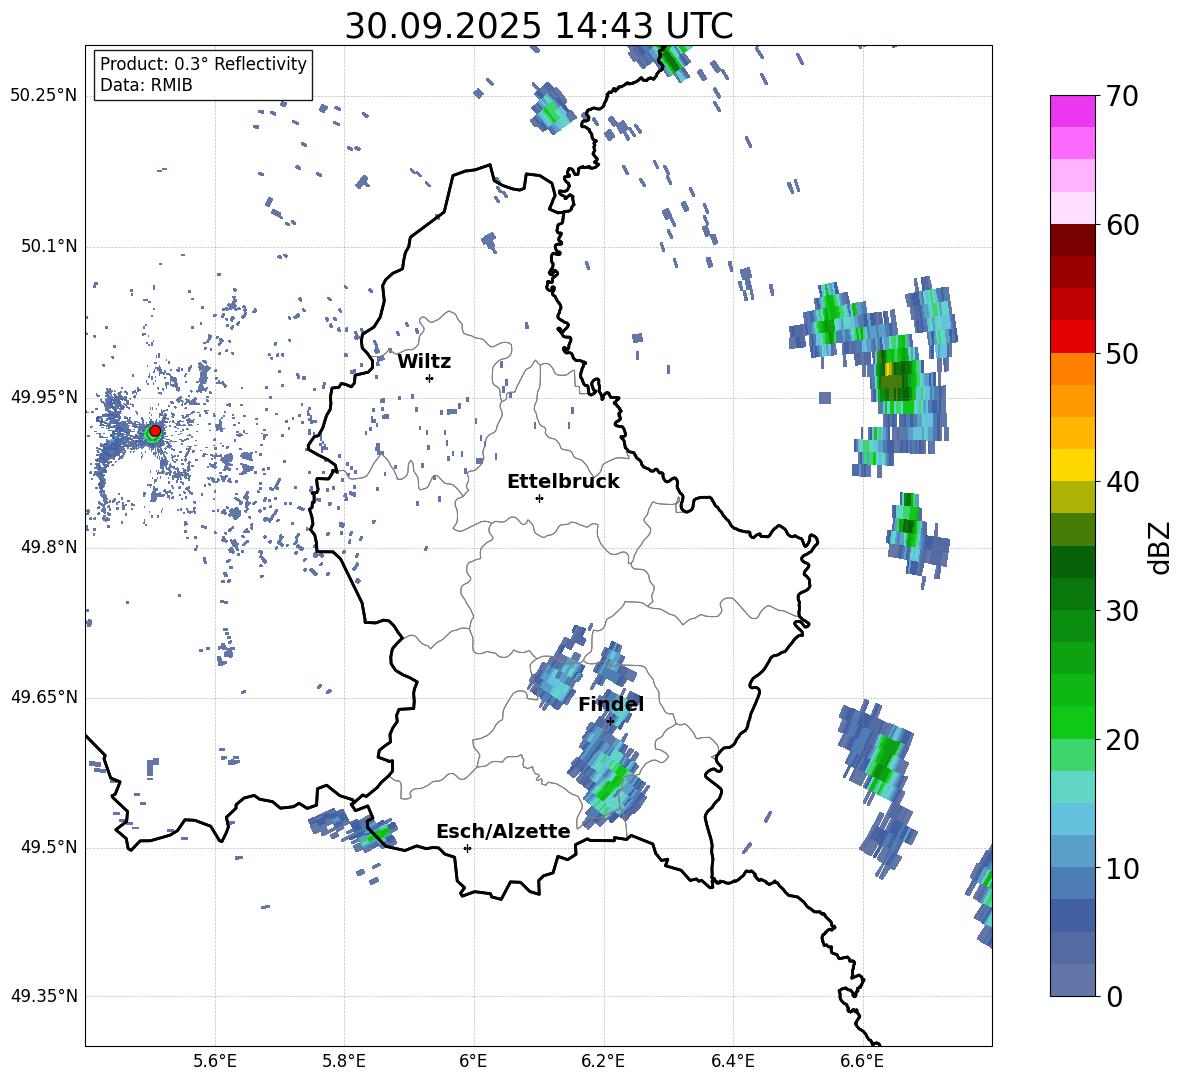Screen dimensions: 1184x1081
Task: Click the red radar site marker
Action: click(155, 431)
